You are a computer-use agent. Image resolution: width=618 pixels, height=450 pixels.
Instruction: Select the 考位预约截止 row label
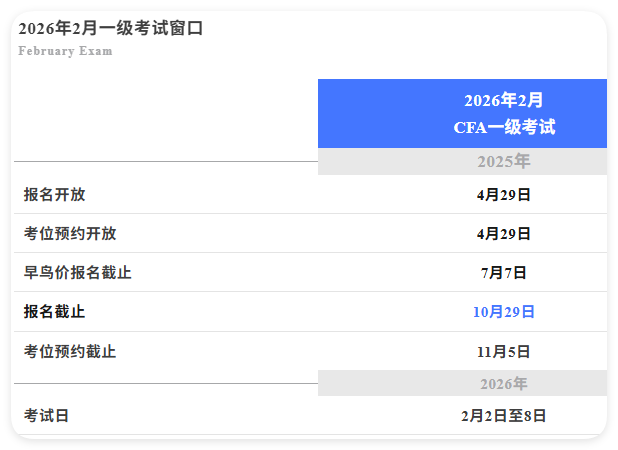click(x=70, y=352)
